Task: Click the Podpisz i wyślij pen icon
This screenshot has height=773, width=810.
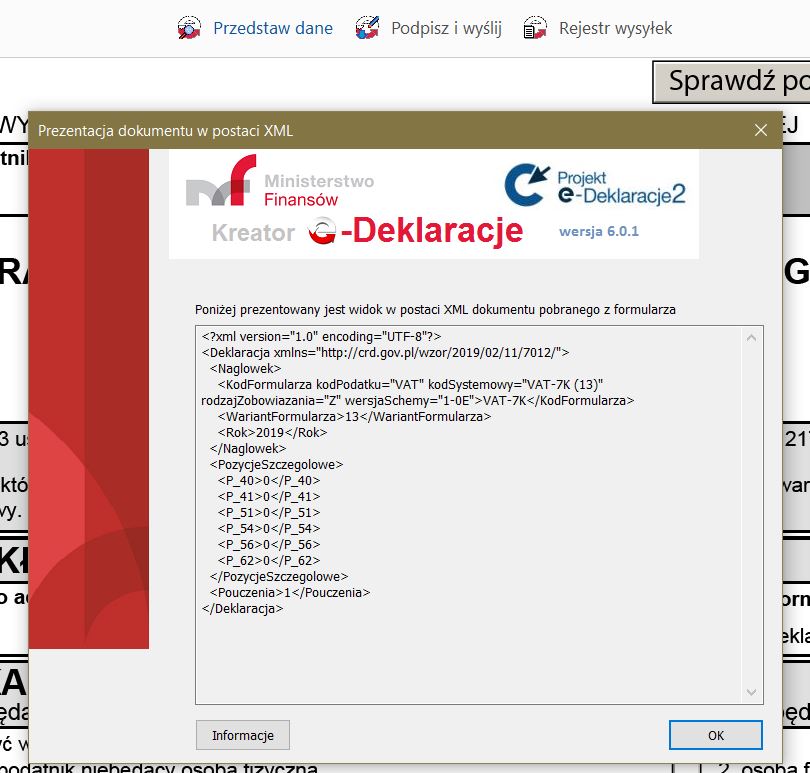Action: (367, 28)
